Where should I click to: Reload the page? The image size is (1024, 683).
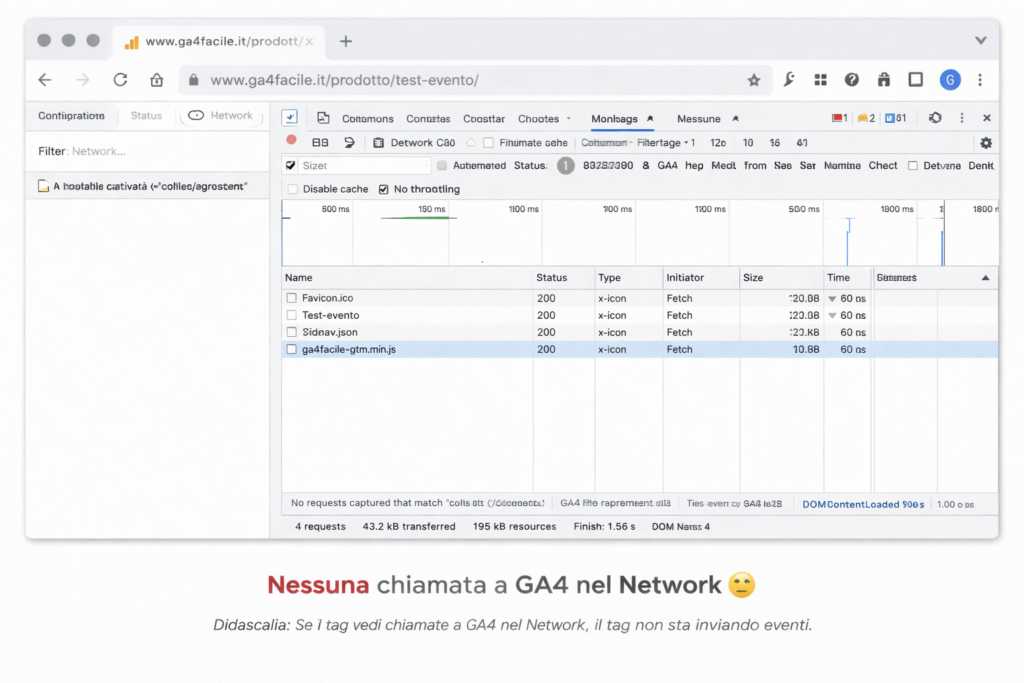[120, 80]
